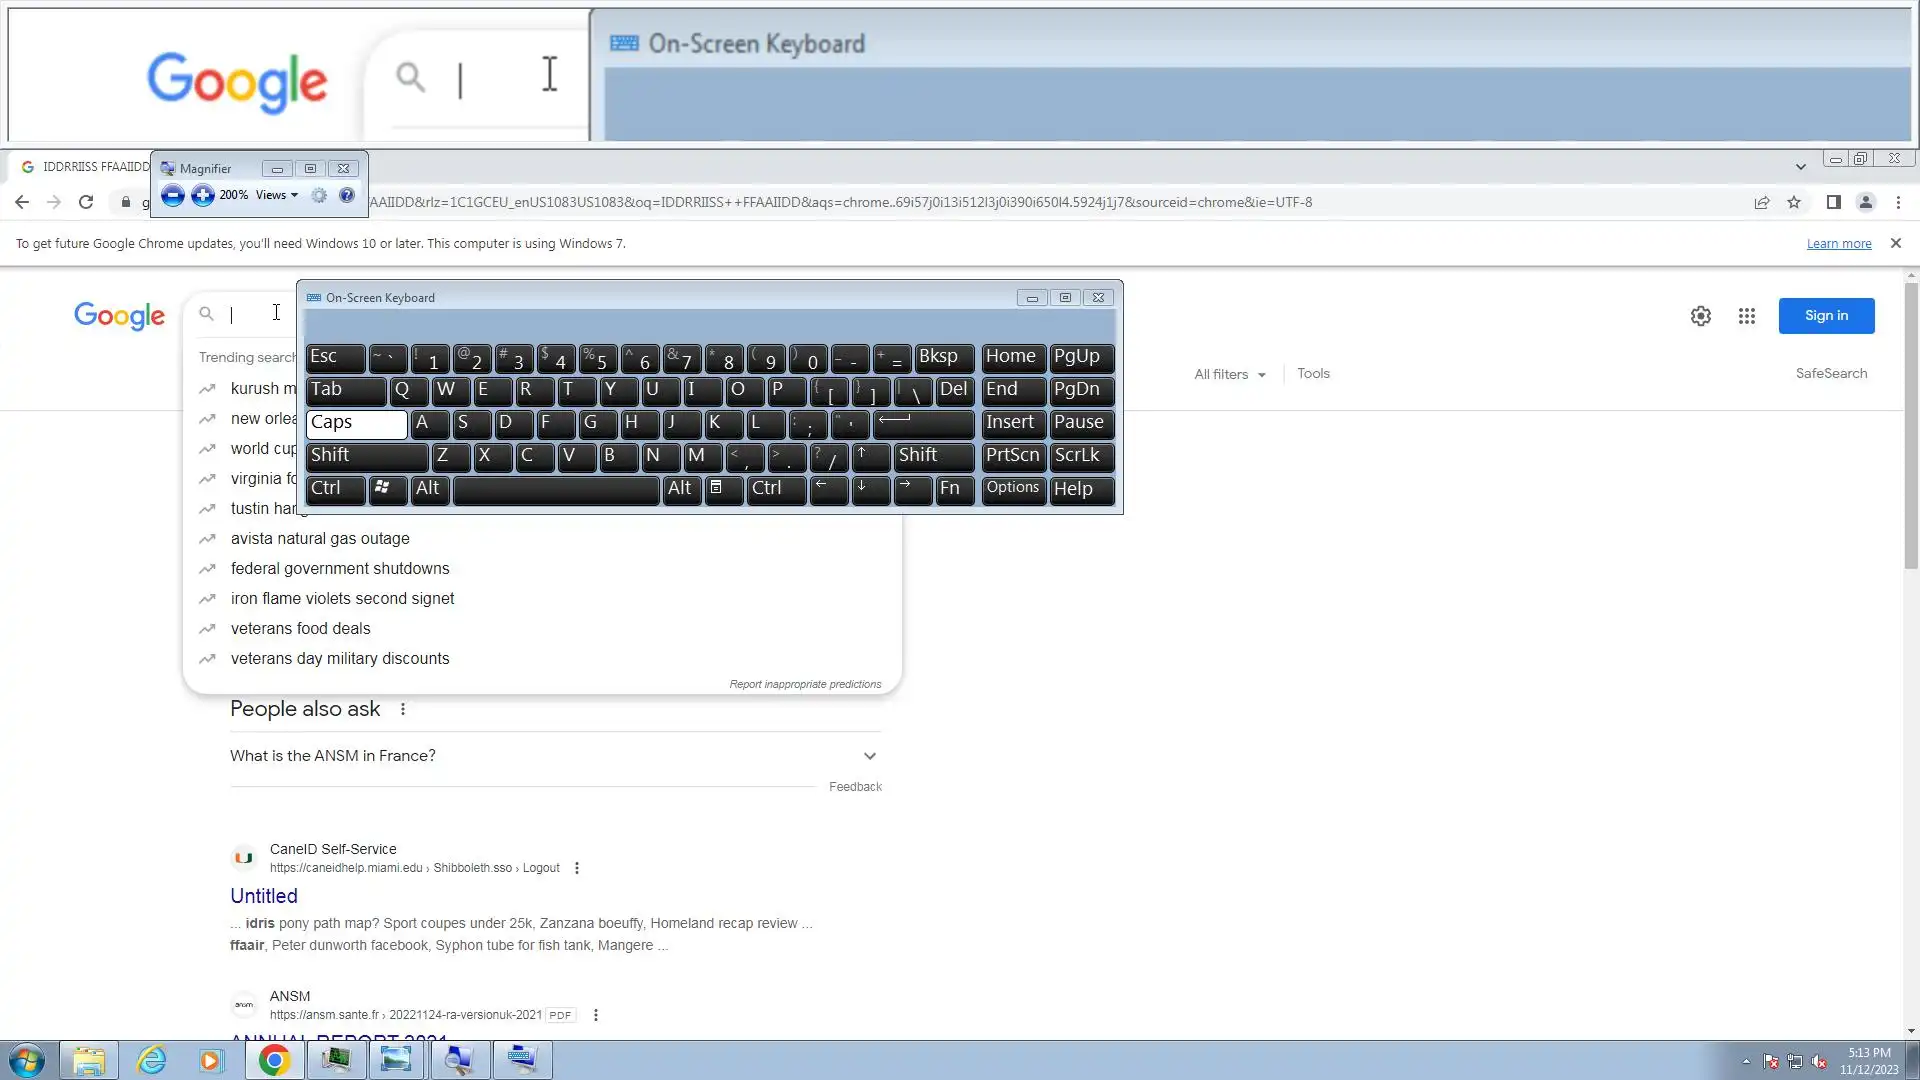1920x1080 pixels.
Task: Open Magnifier options gear icon
Action: (319, 196)
